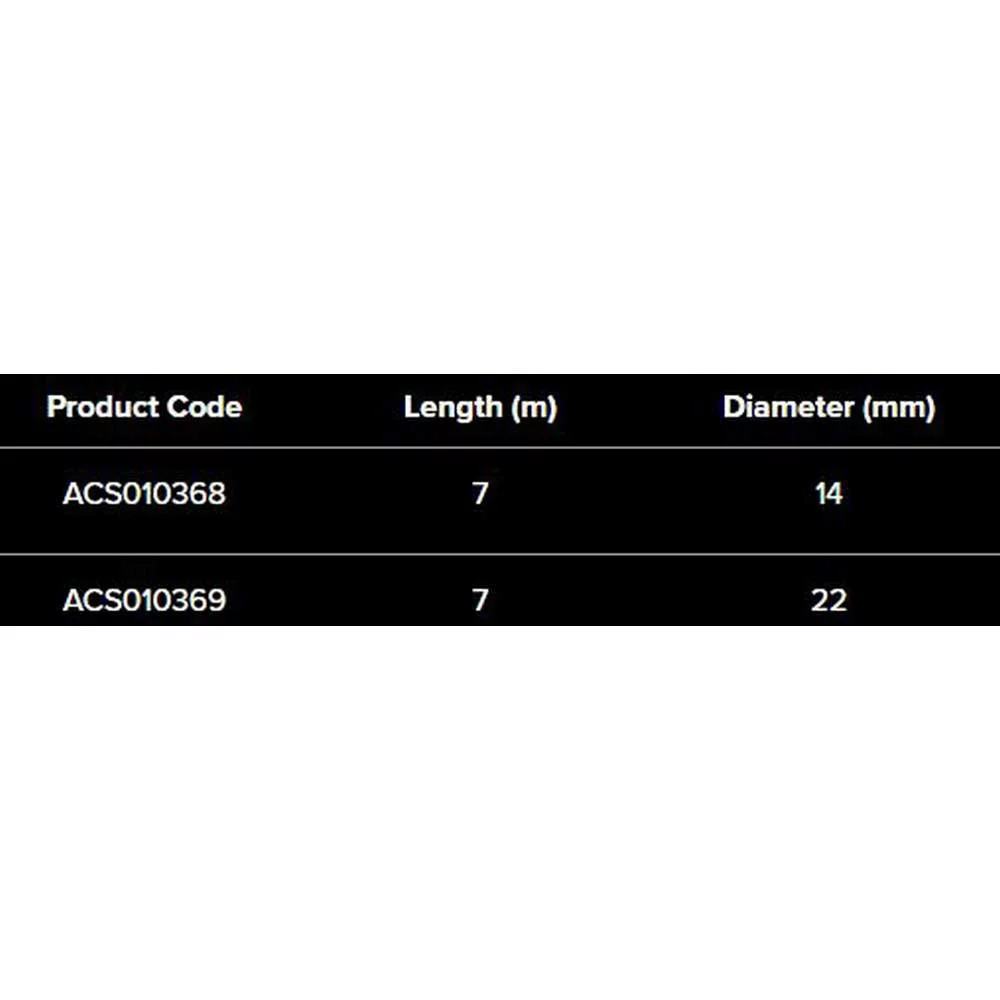Select the Length (m) column header
This screenshot has height=1000, width=1000.
point(480,407)
